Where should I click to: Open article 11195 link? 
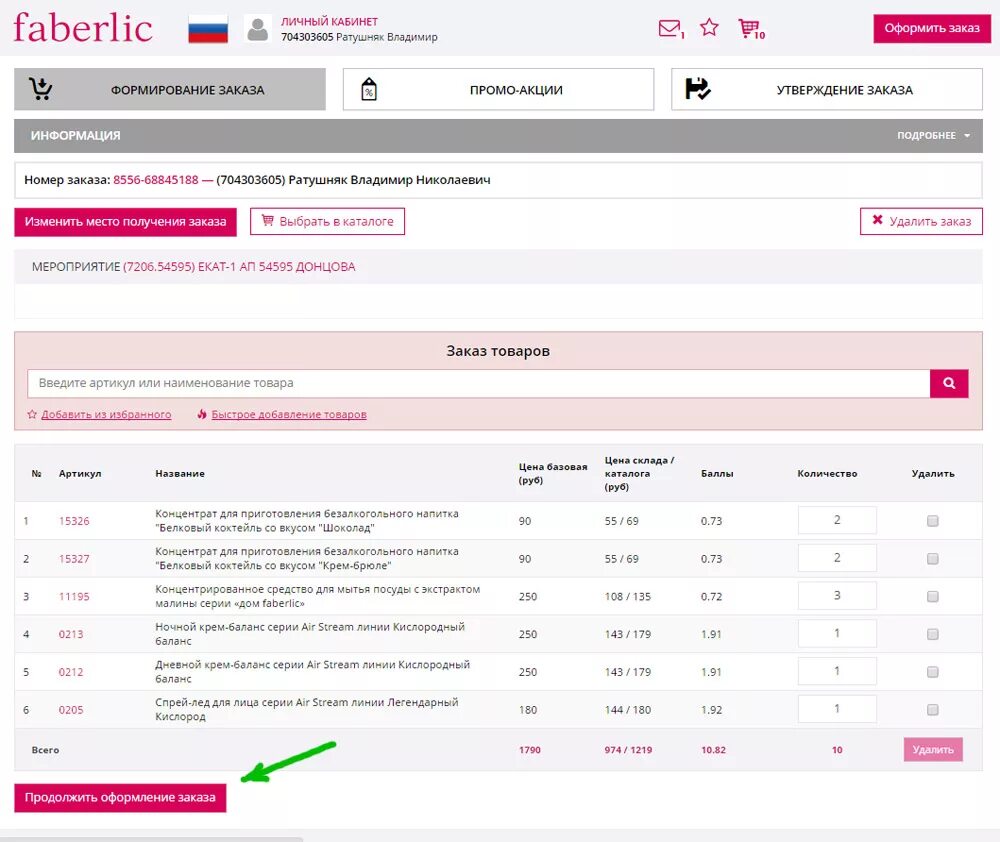coord(74,596)
